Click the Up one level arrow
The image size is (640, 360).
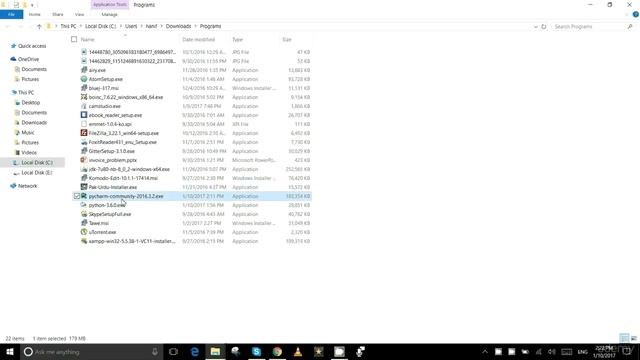(39, 26)
